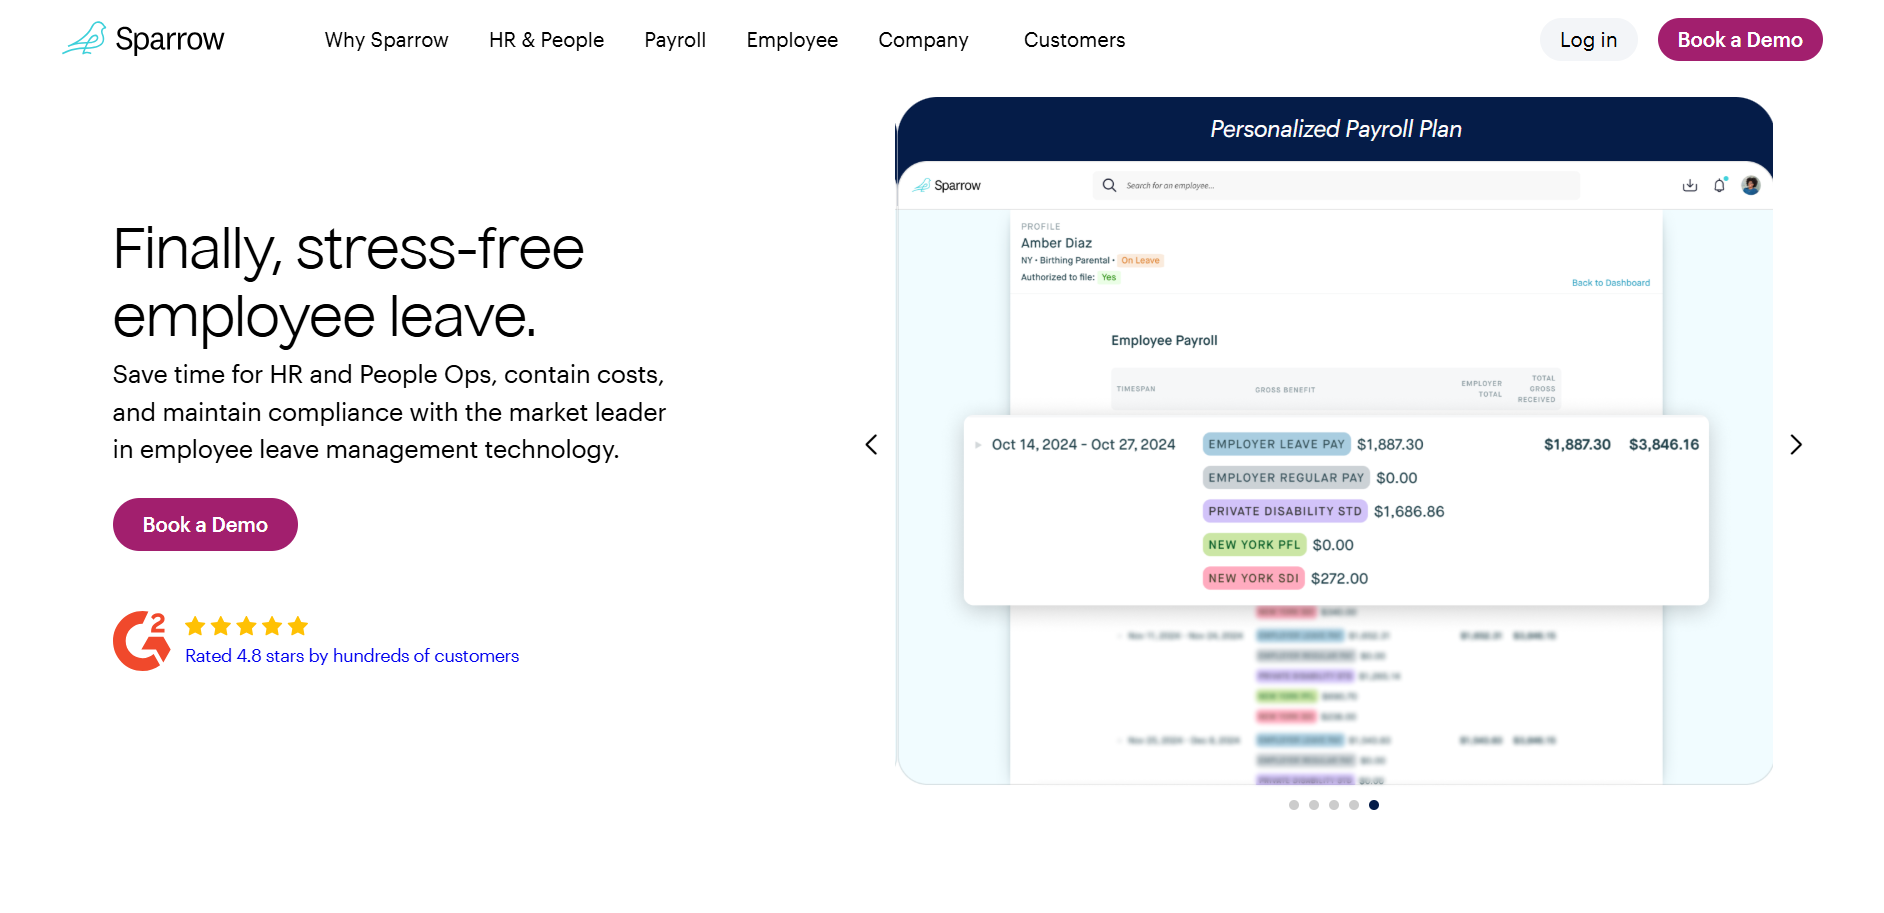Click Book a Demo below hero text

coord(205,524)
